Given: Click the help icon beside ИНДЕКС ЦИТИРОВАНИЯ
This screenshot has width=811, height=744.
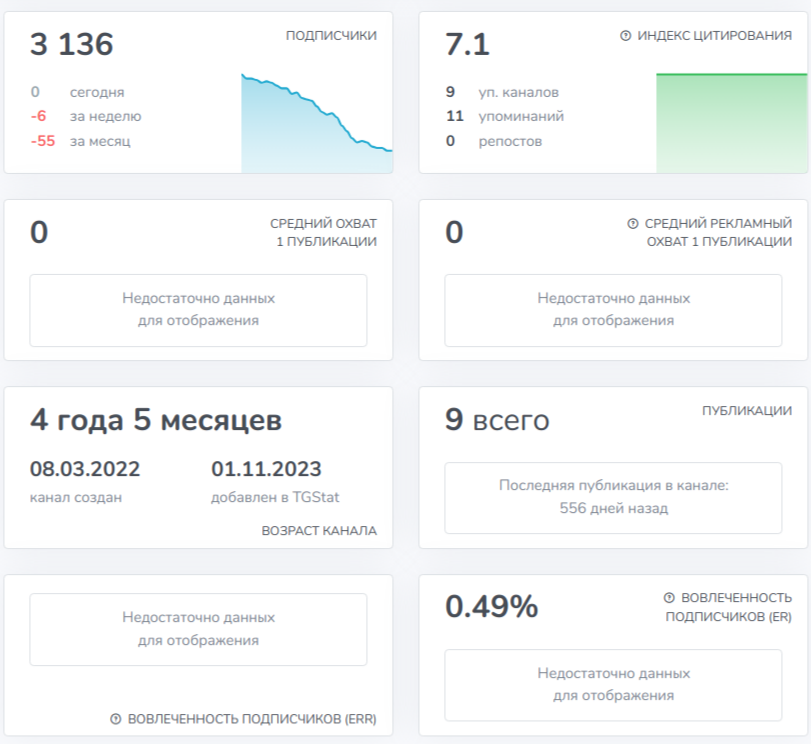Looking at the screenshot, I should pyautogui.click(x=625, y=36).
